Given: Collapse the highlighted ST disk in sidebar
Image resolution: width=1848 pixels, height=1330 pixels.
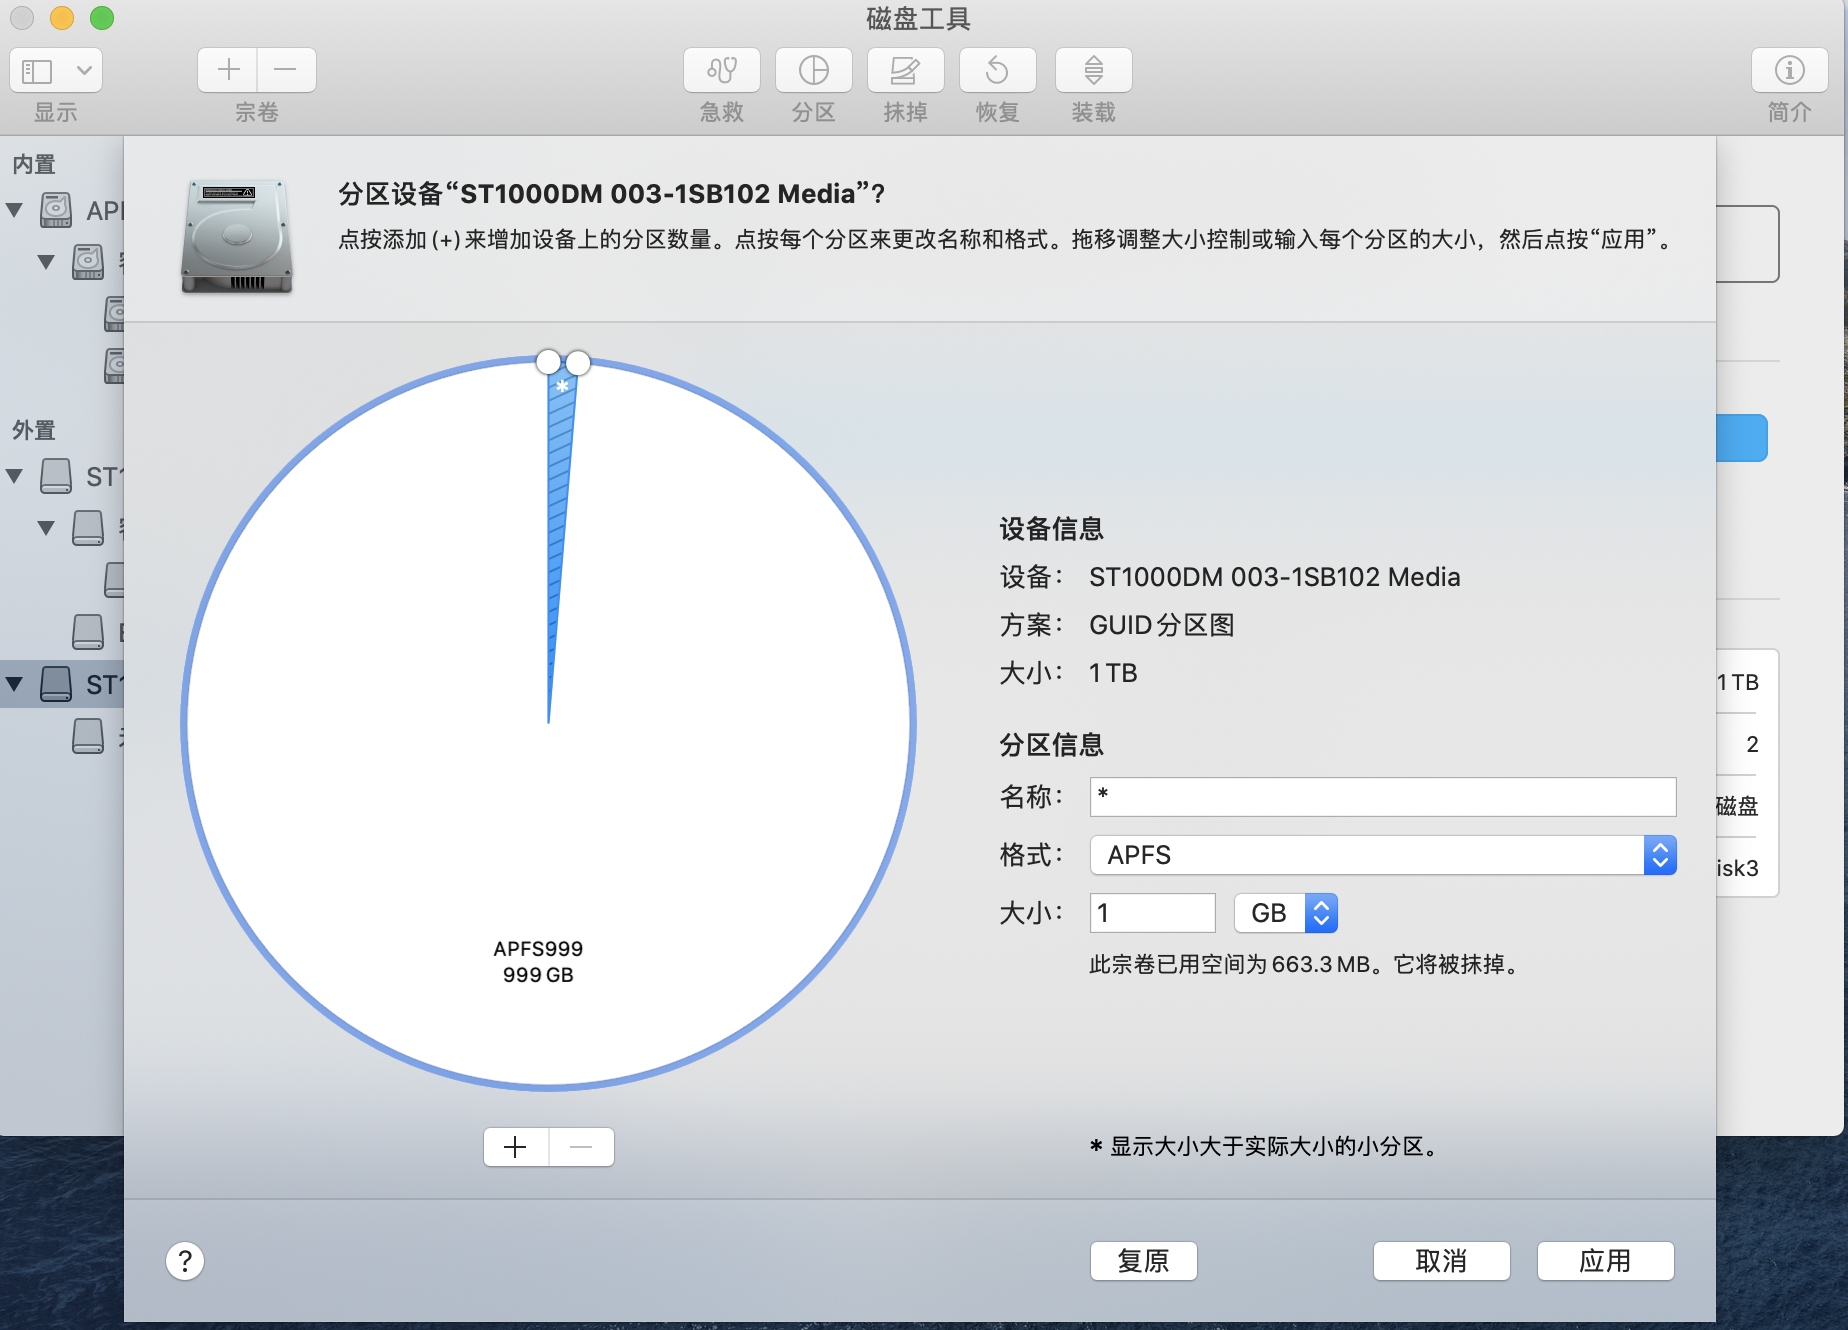Looking at the screenshot, I should 15,684.
